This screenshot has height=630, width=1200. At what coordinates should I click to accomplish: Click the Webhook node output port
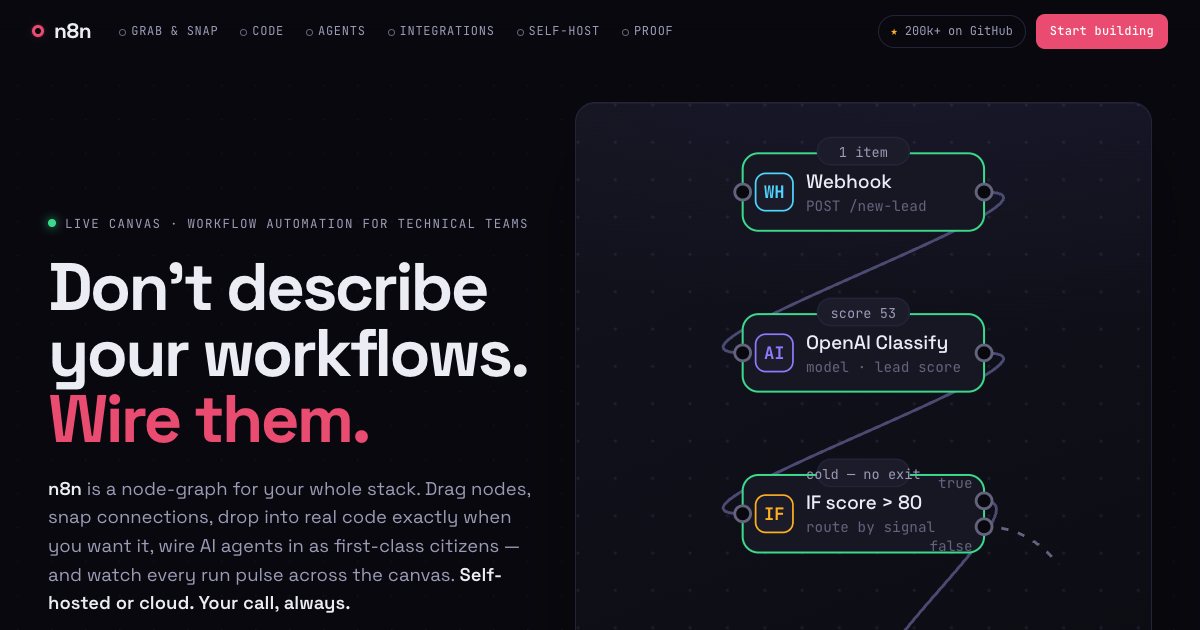(x=984, y=192)
